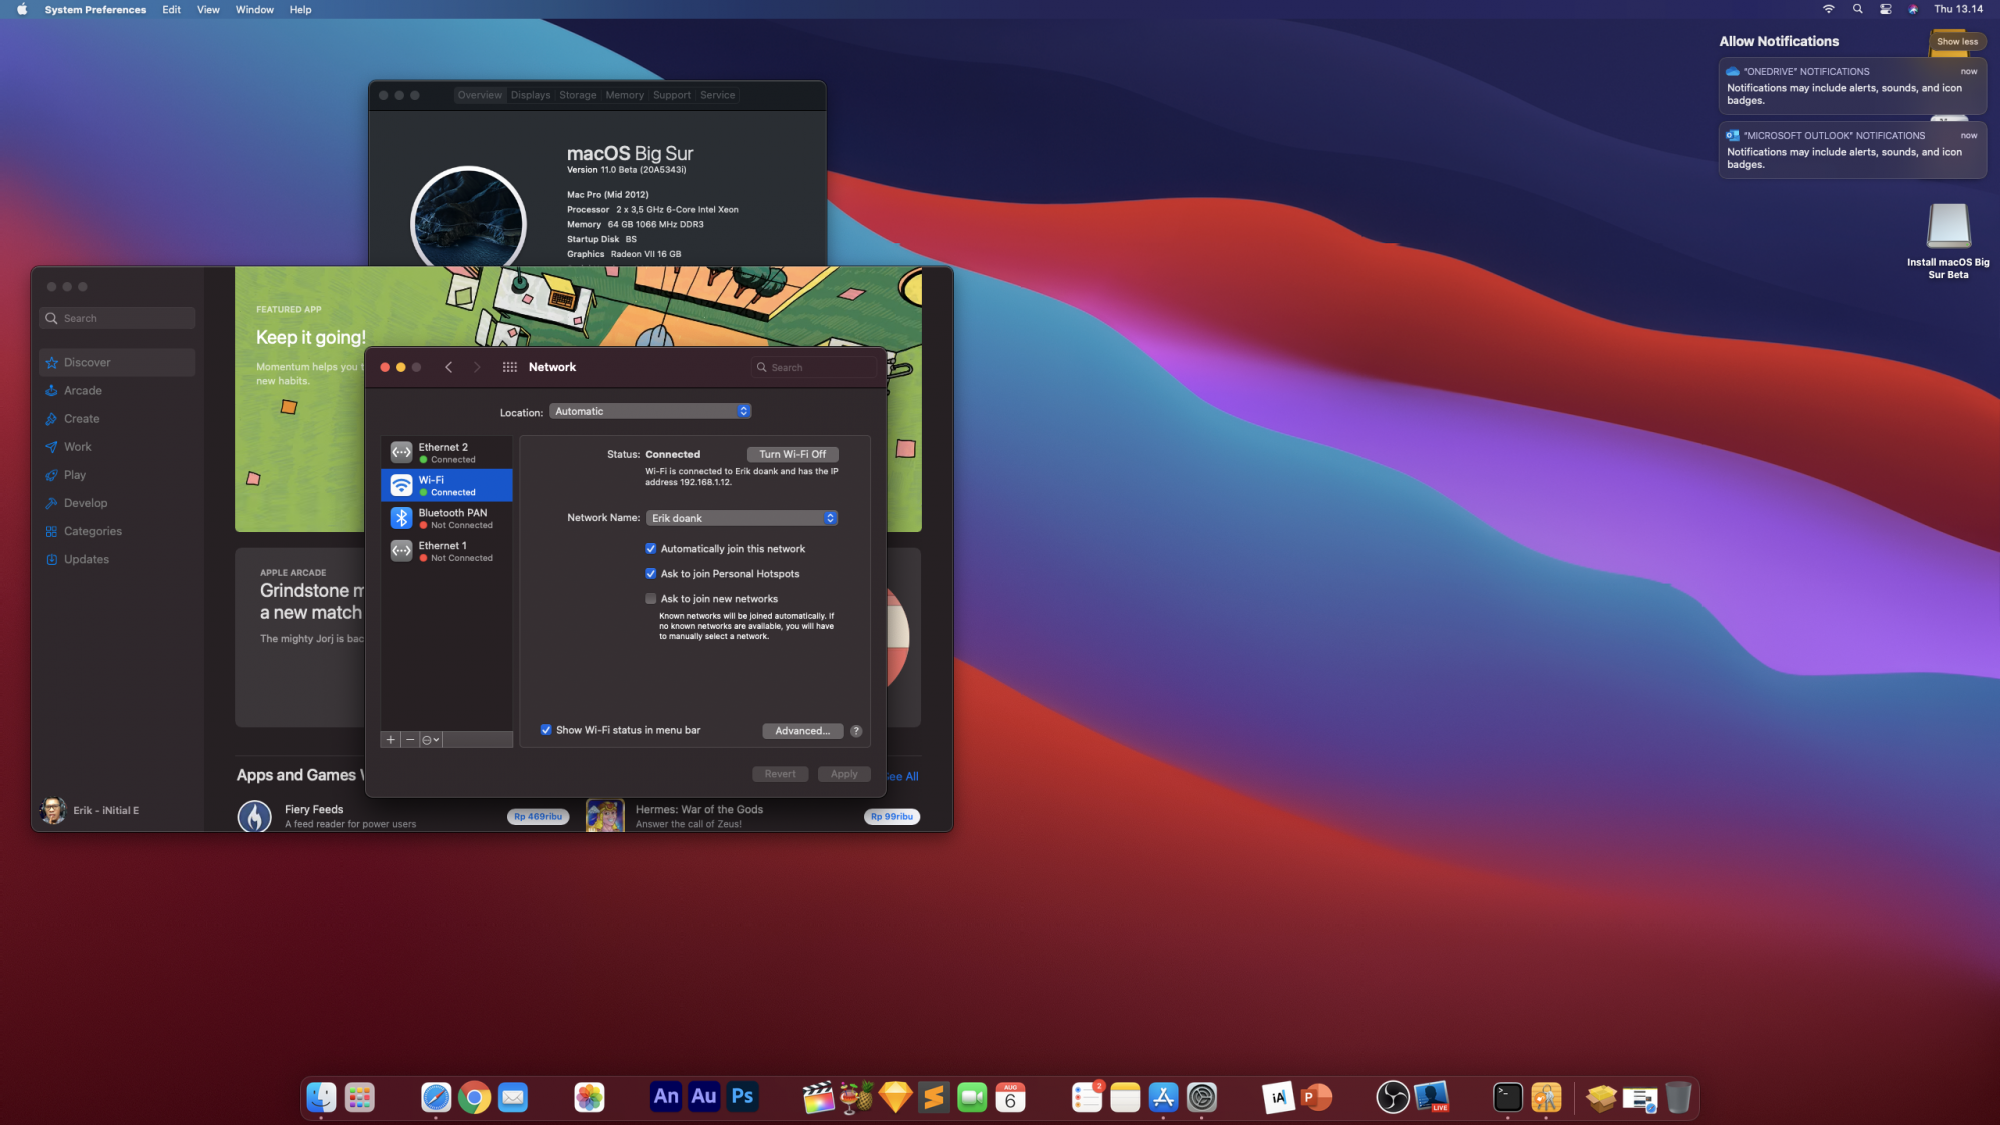
Task: Open Terminal from the dock
Action: coord(1508,1097)
